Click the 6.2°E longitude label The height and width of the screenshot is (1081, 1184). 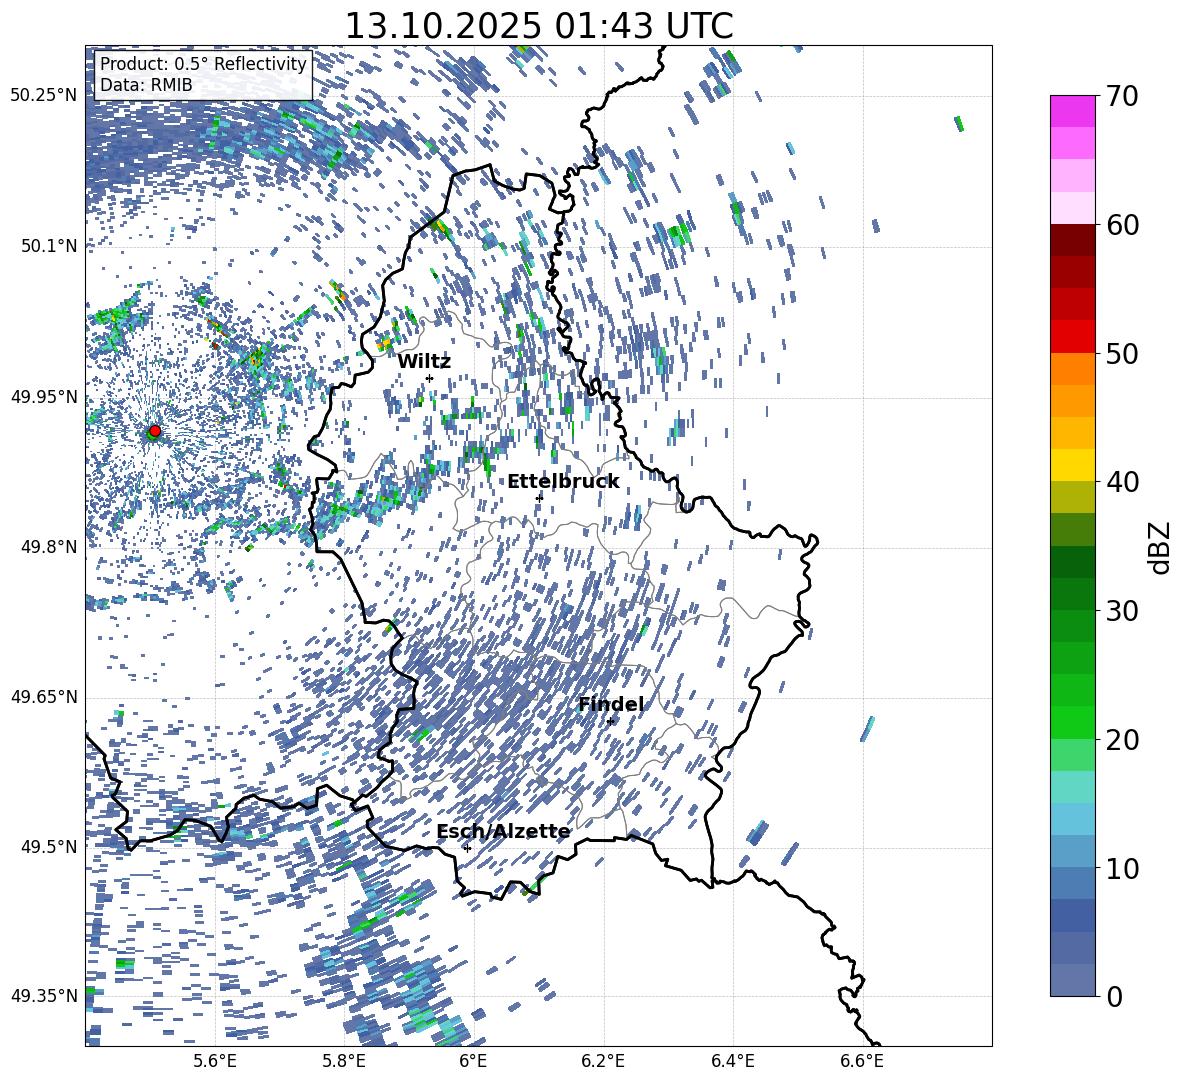(x=604, y=1062)
